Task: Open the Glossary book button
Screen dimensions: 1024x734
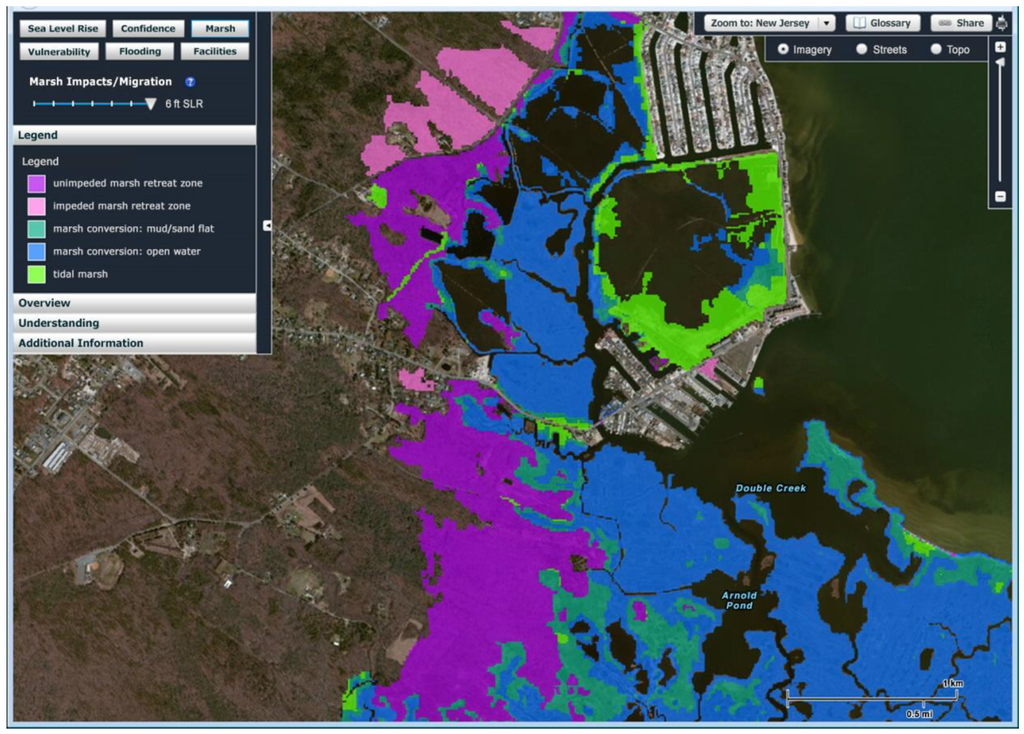Action: (883, 23)
